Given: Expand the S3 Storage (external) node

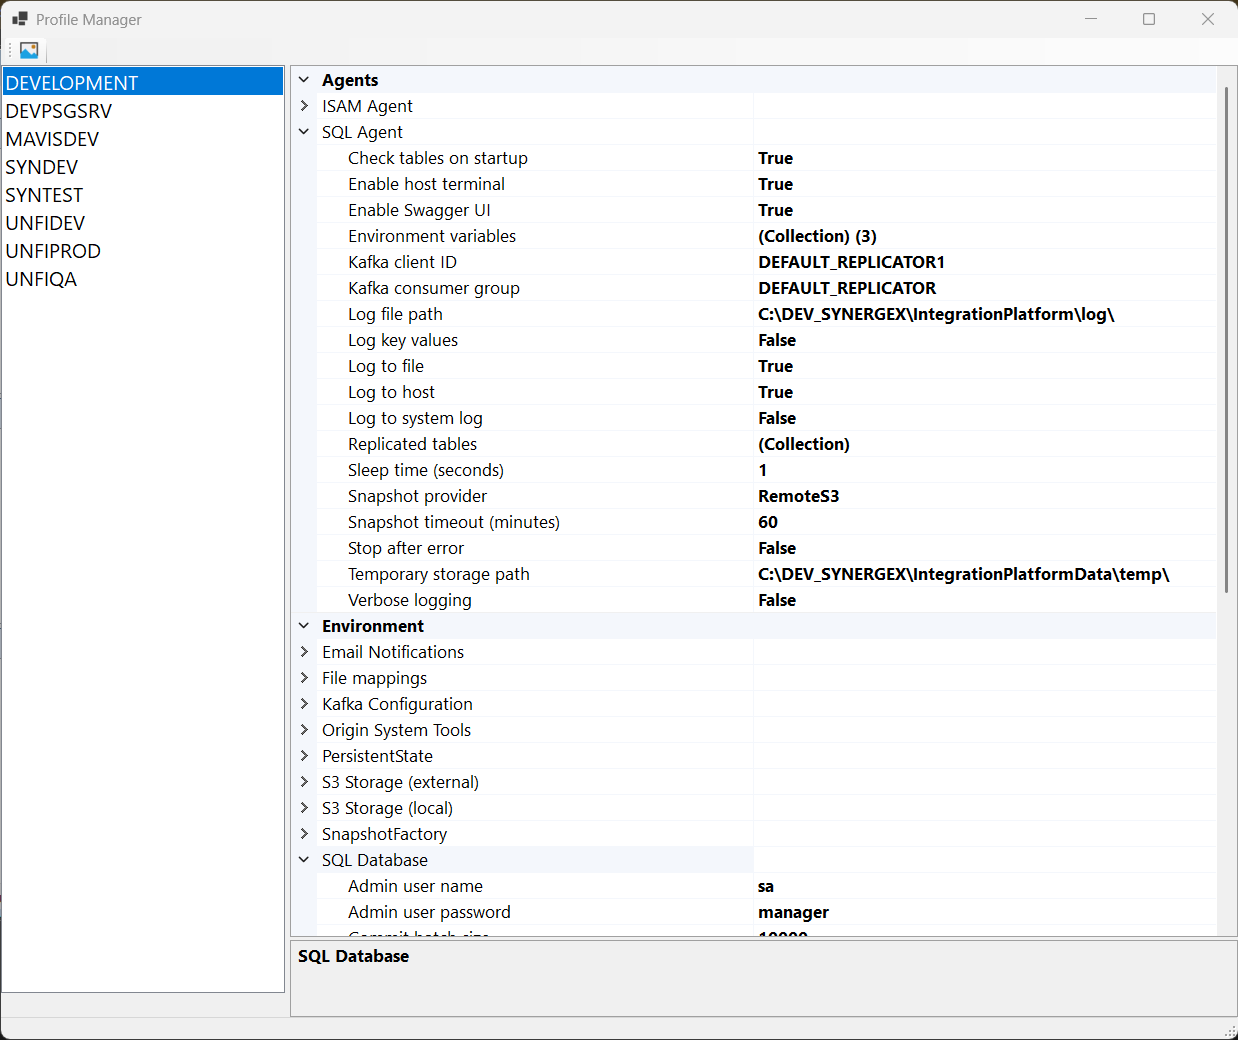Looking at the screenshot, I should pos(304,782).
